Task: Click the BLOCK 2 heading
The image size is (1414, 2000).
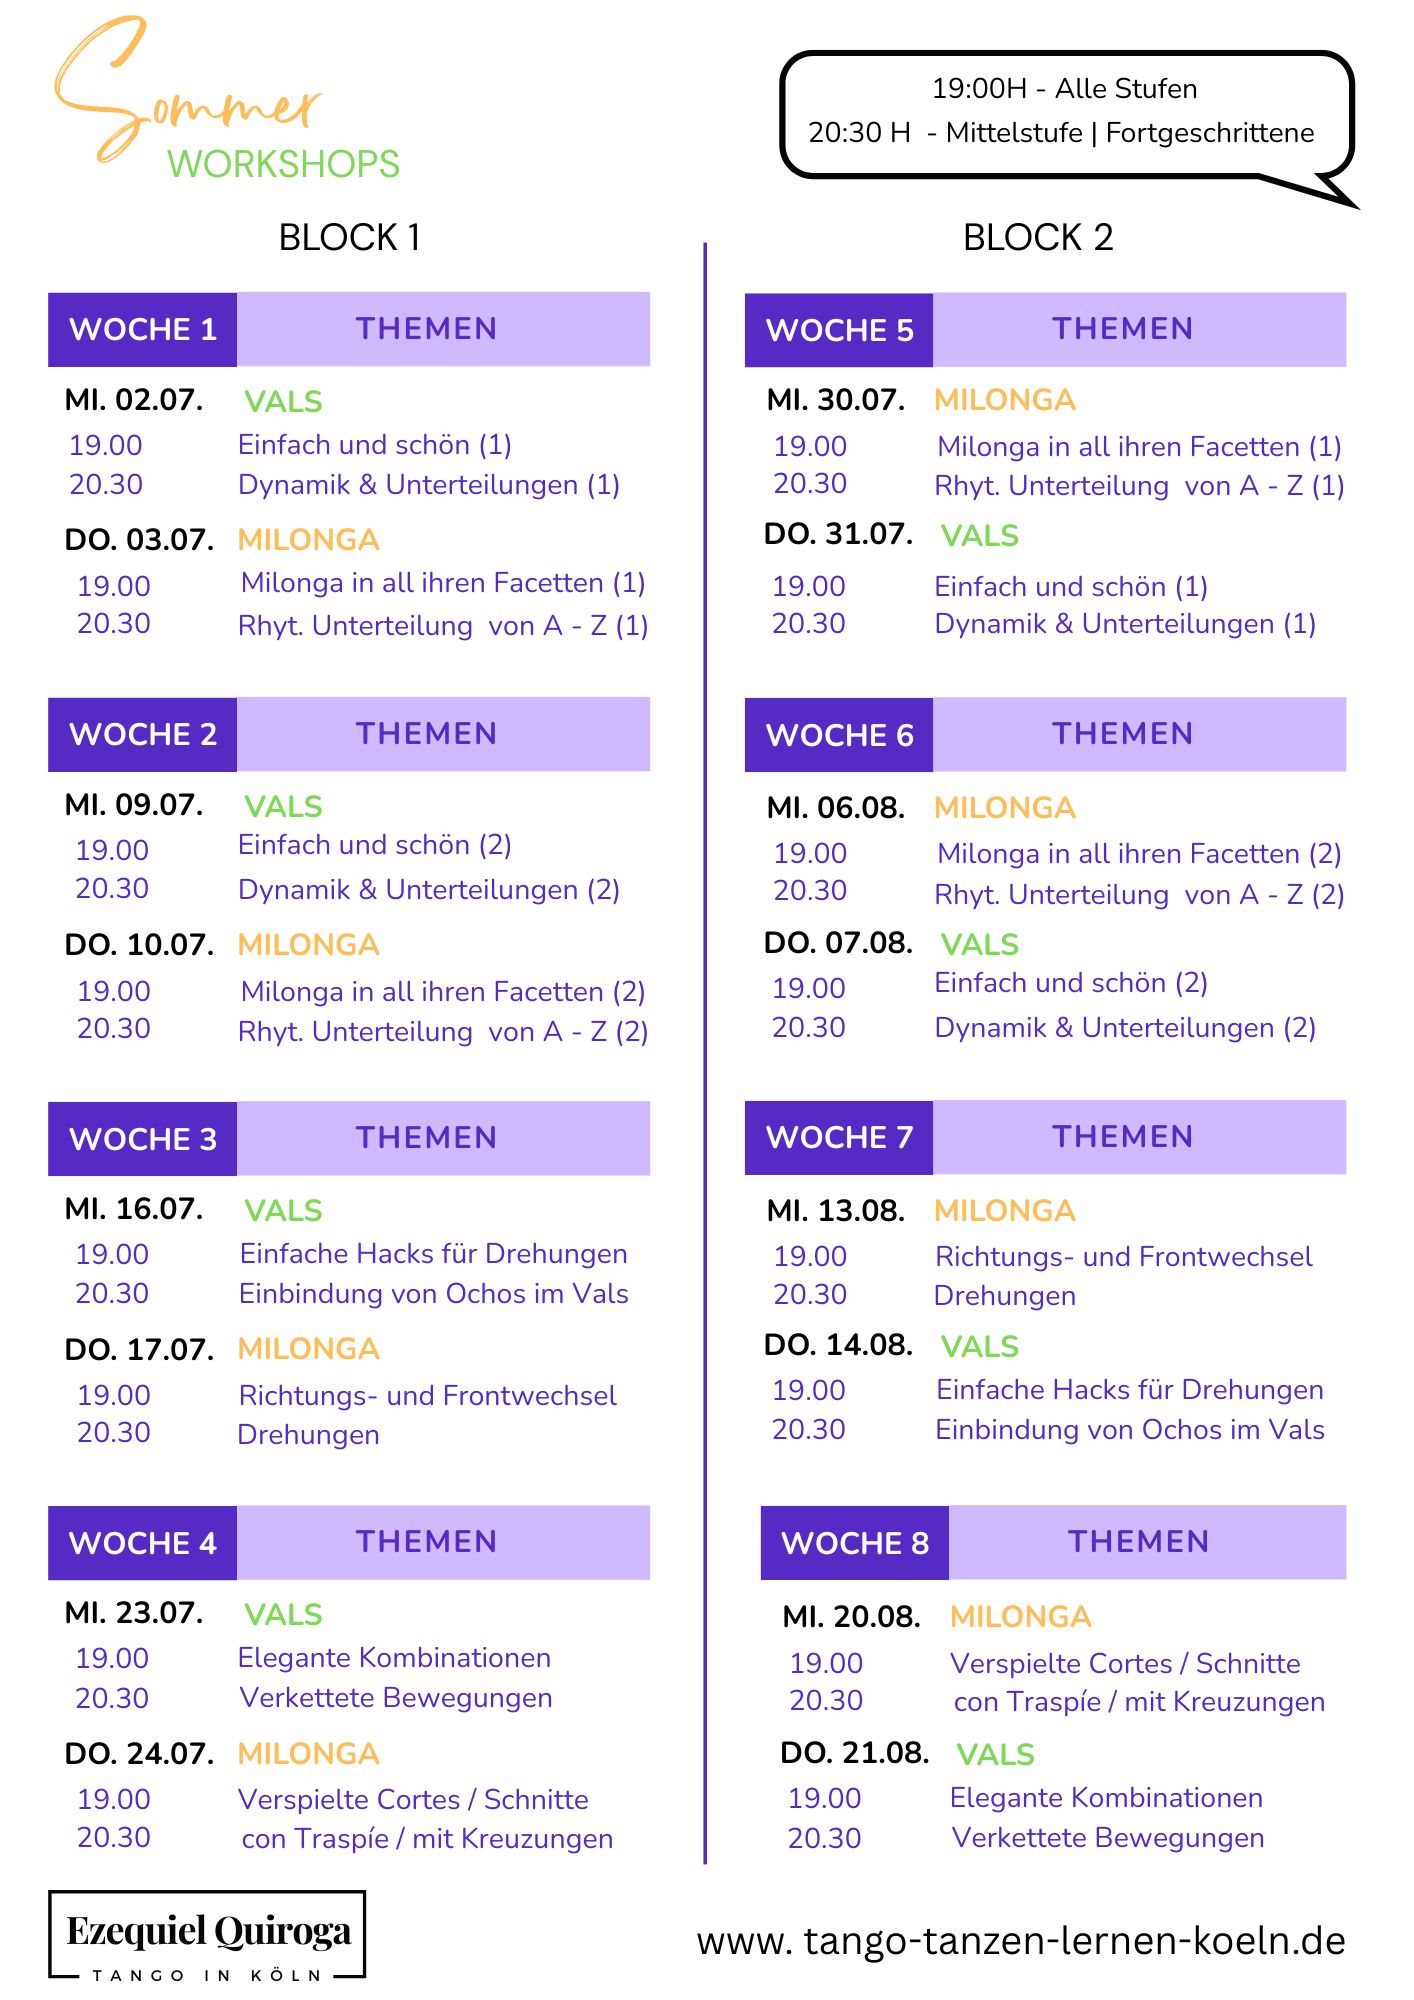Action: (x=1038, y=238)
